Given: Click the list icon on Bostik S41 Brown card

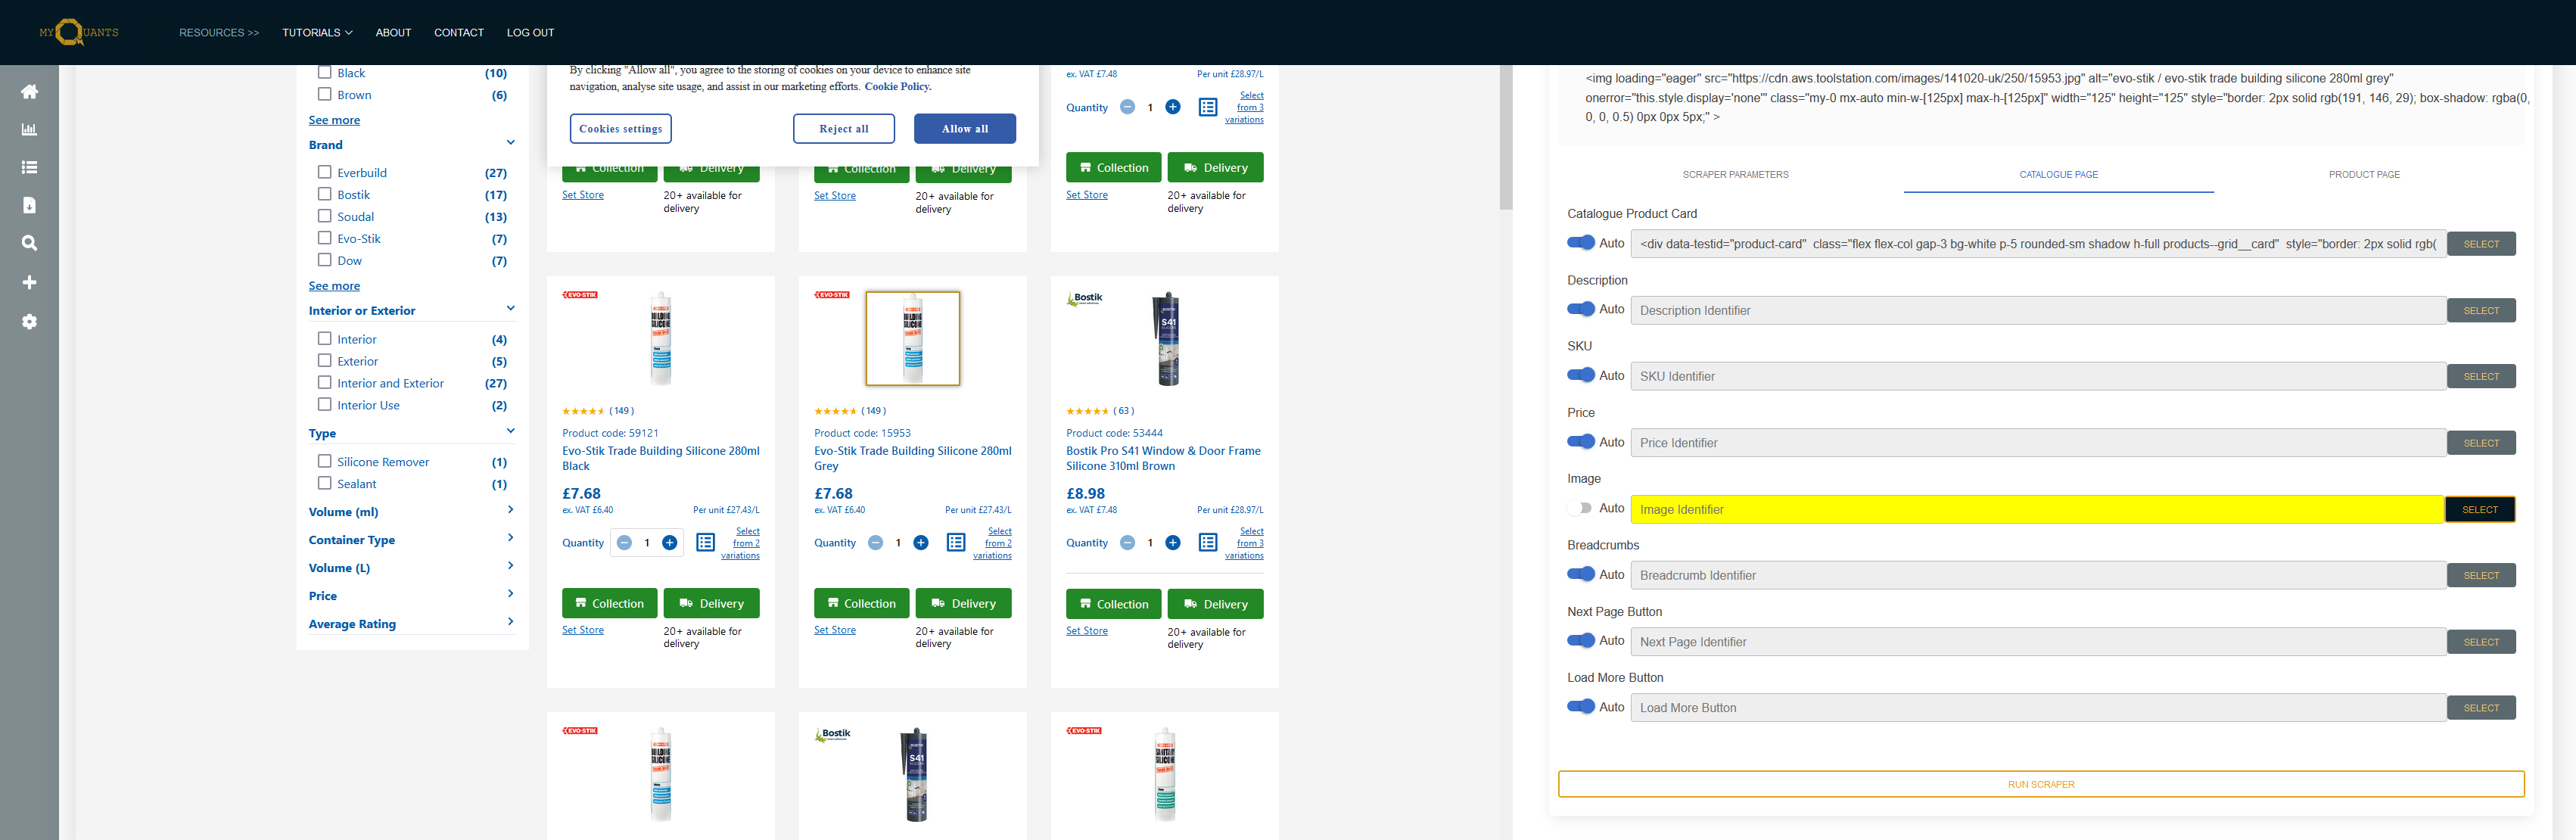Looking at the screenshot, I should pos(1208,543).
